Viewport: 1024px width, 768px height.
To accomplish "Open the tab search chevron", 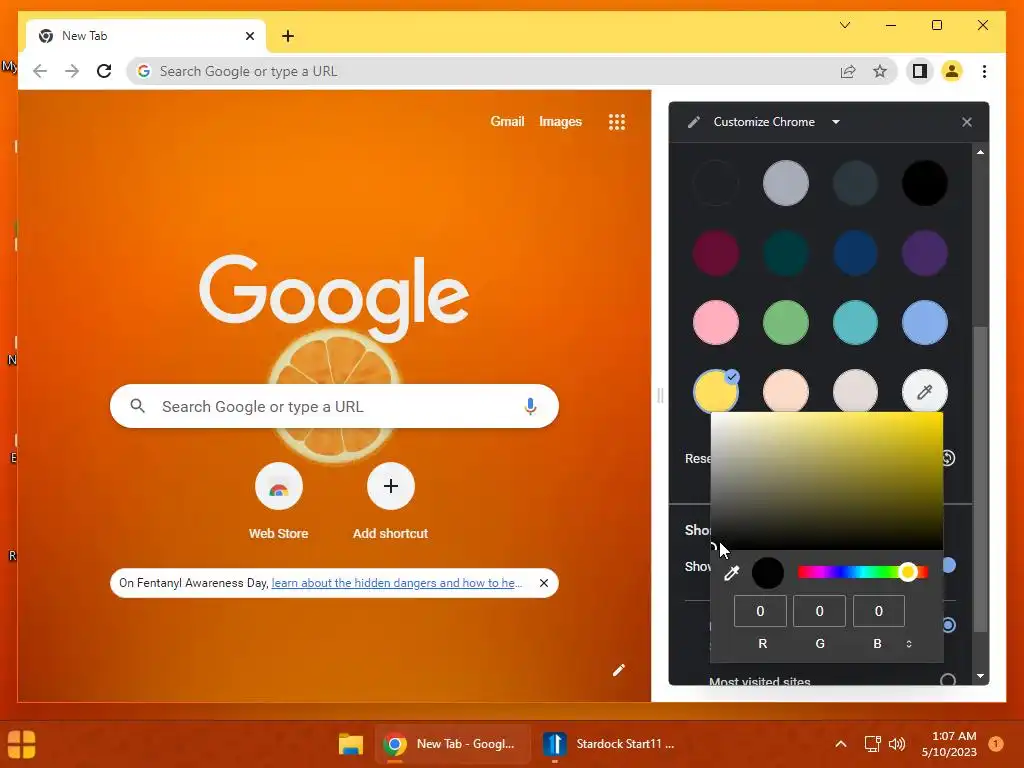I will coord(845,25).
